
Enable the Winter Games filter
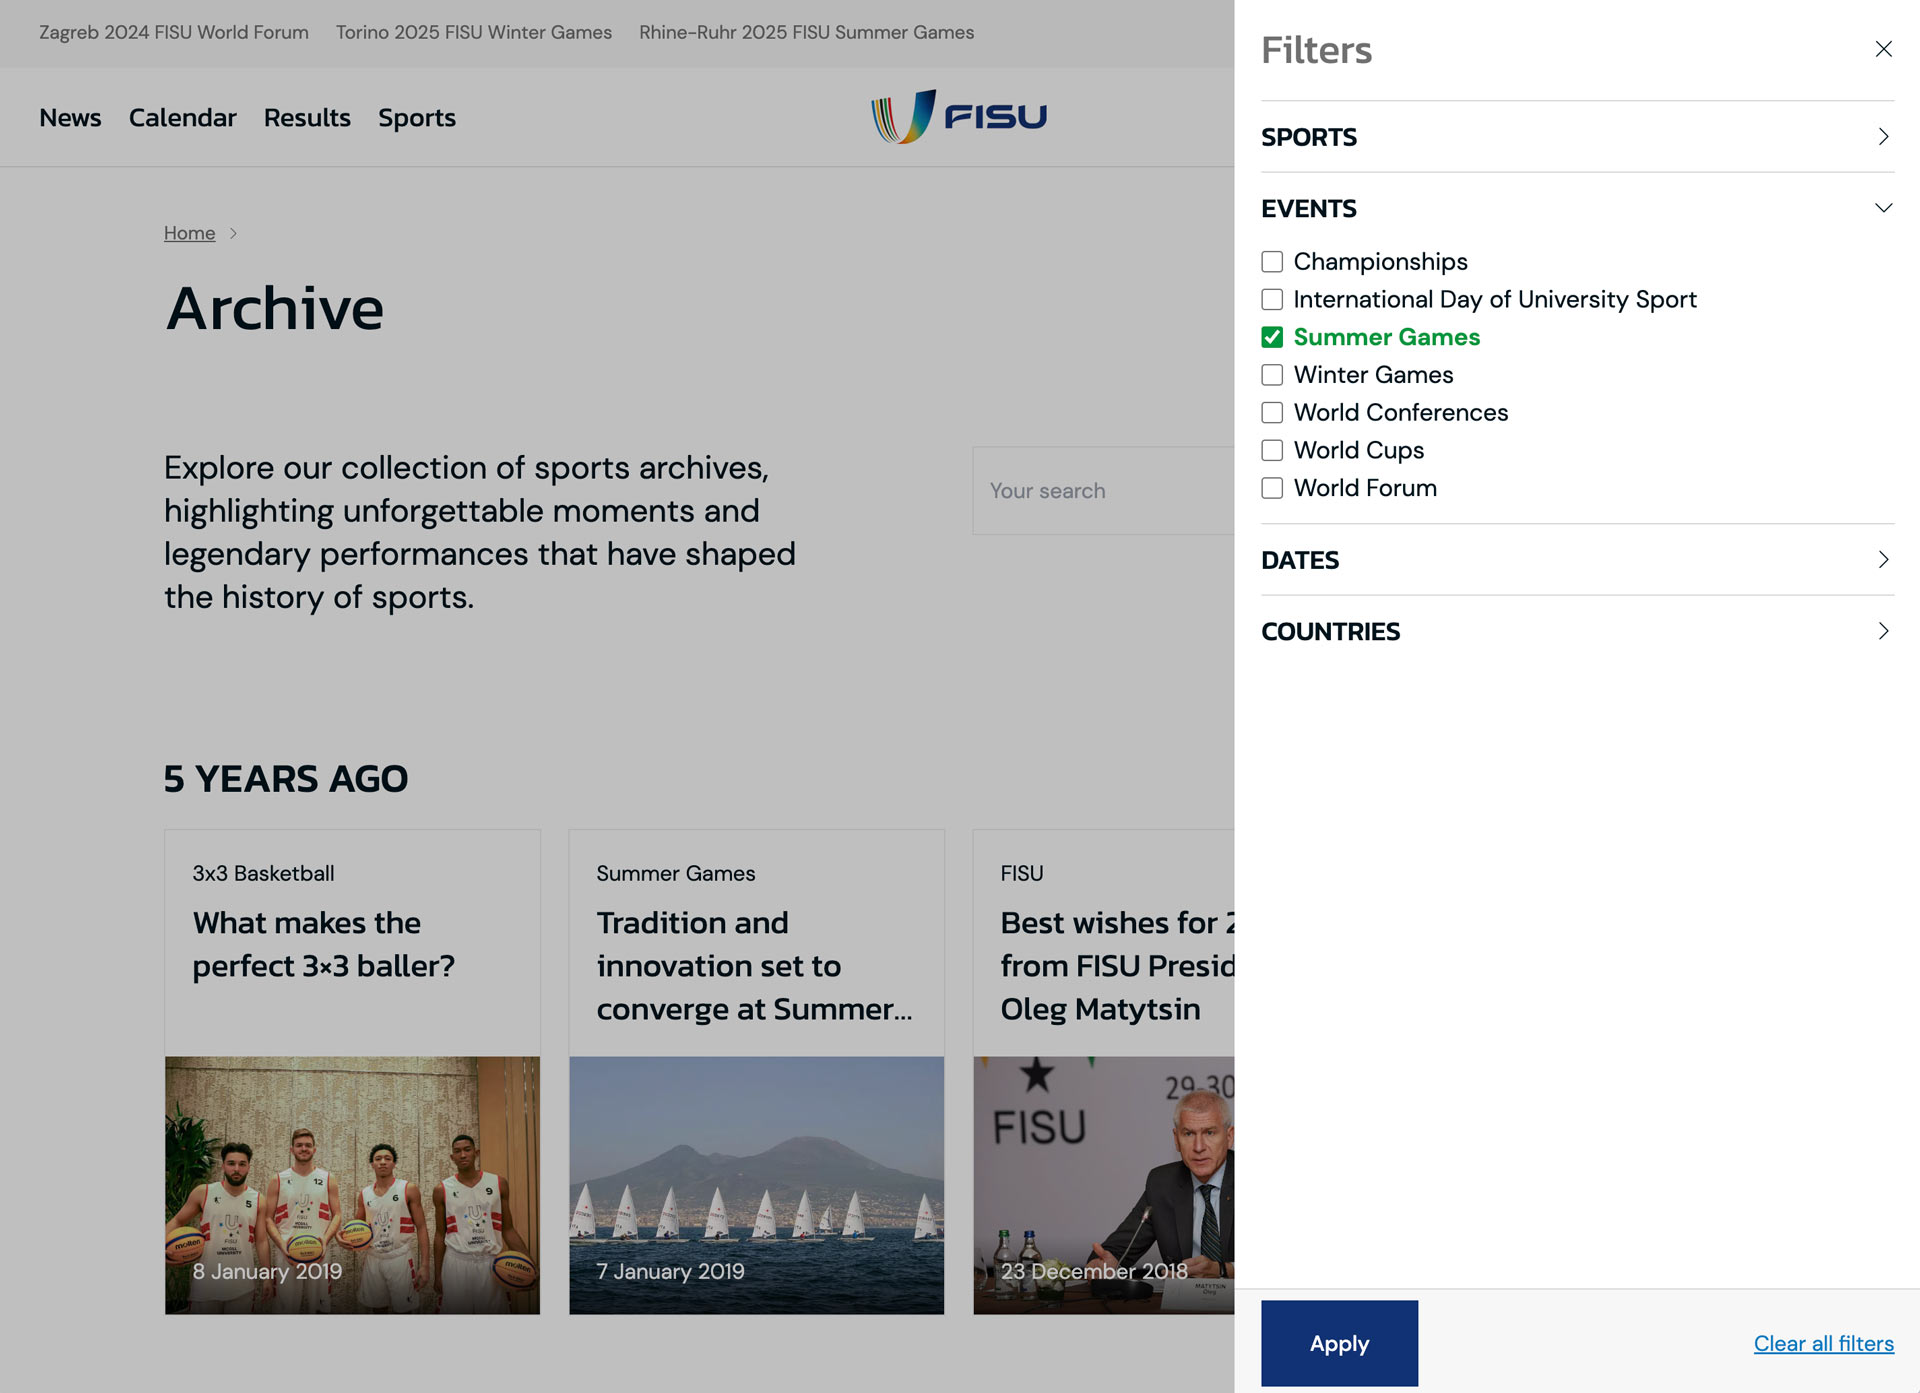(1272, 375)
